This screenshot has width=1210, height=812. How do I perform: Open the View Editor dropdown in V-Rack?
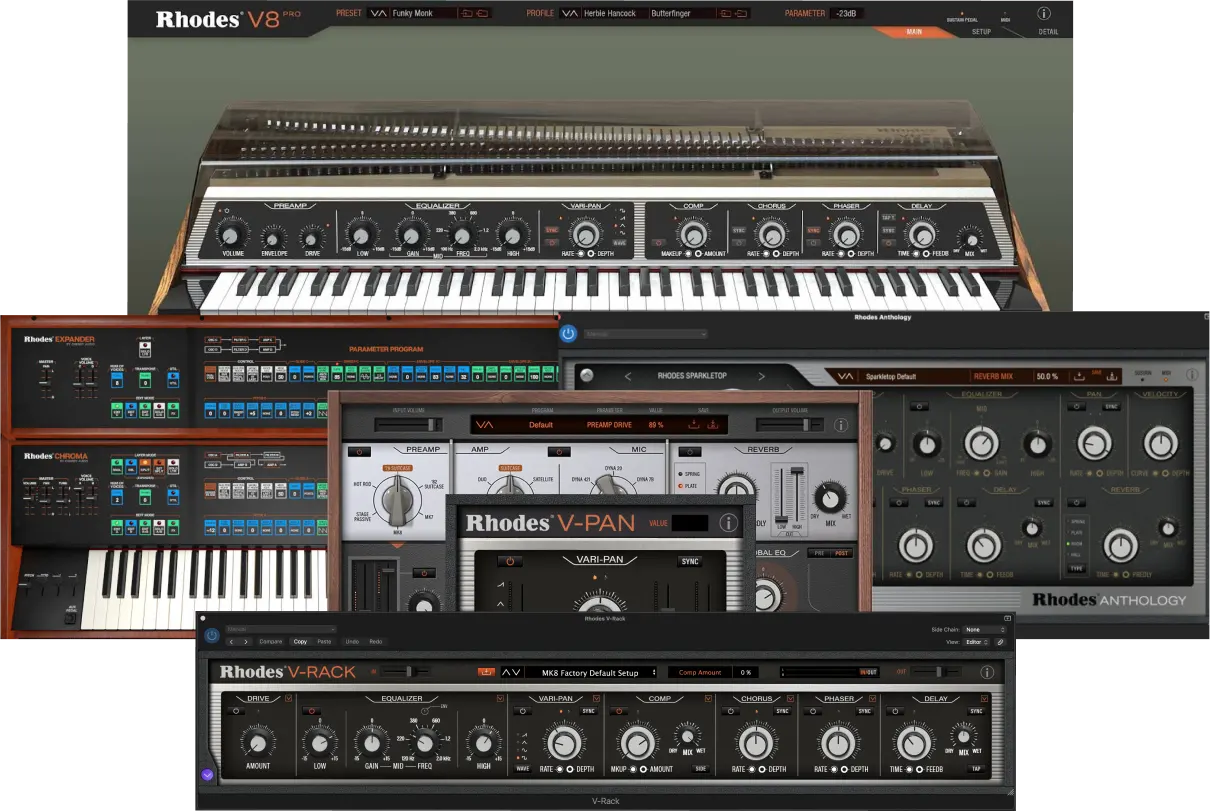coord(975,643)
